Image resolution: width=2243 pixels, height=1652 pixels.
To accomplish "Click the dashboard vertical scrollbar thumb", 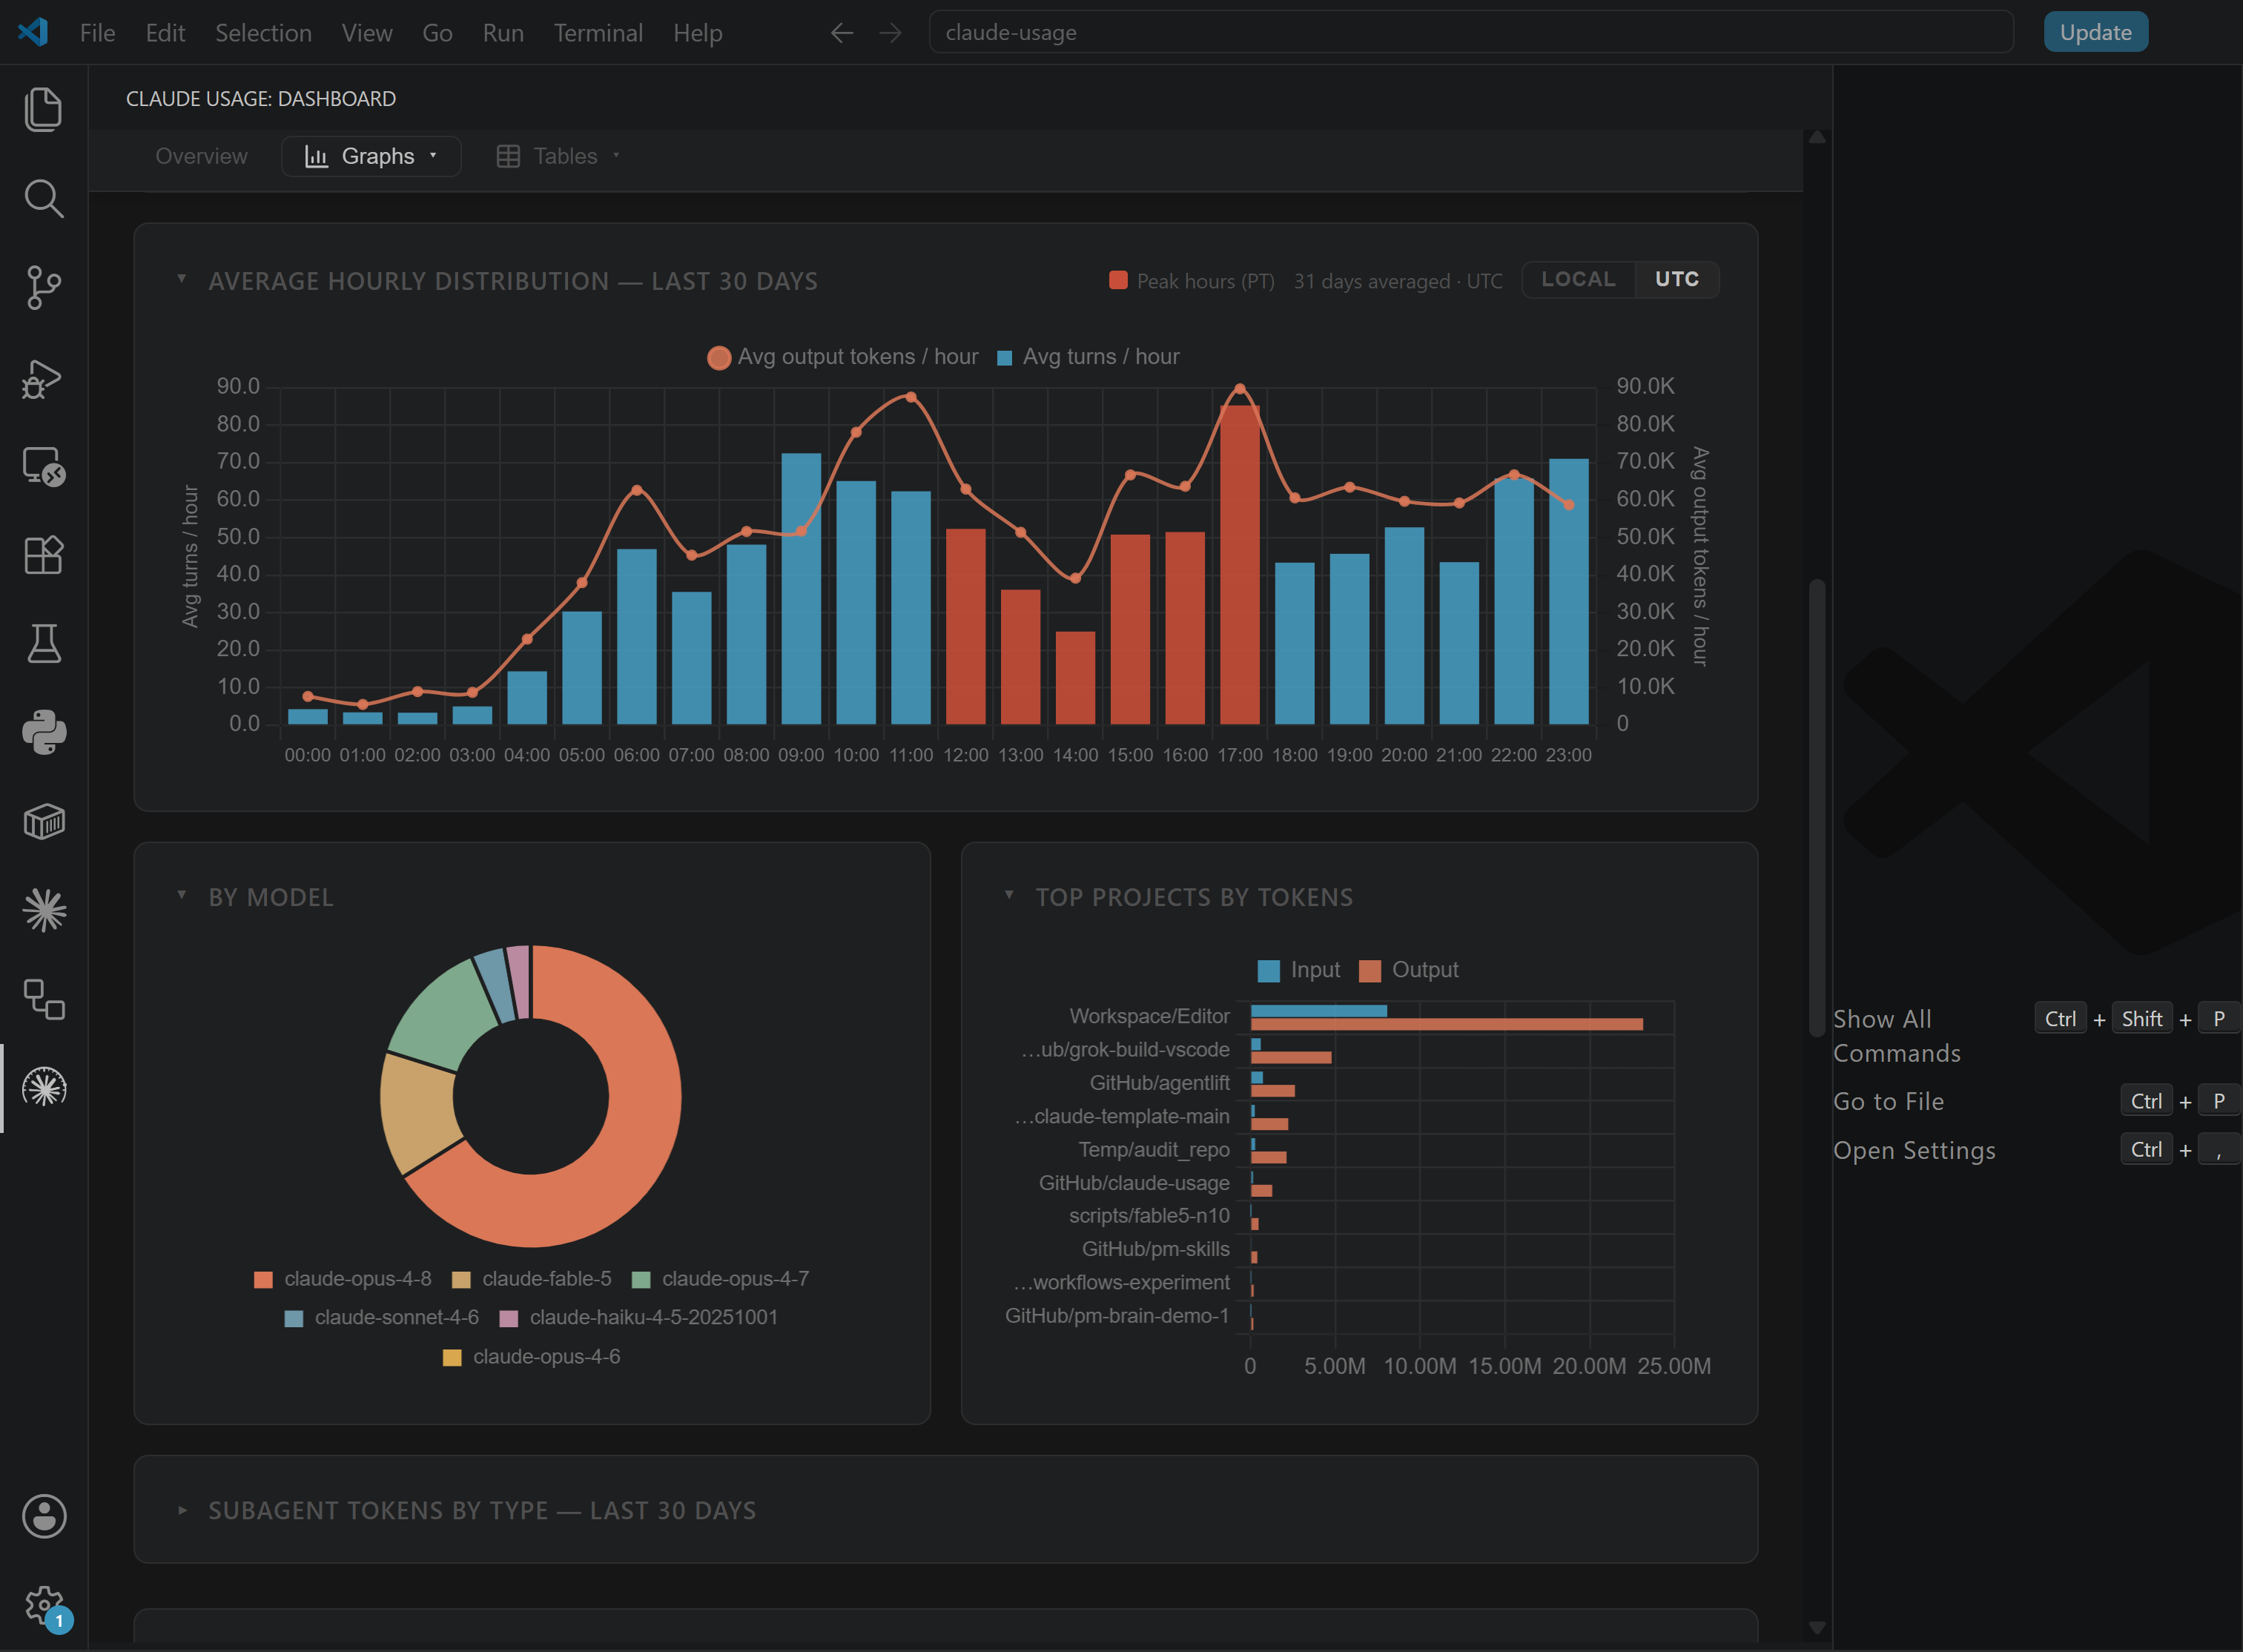I will [1817, 808].
